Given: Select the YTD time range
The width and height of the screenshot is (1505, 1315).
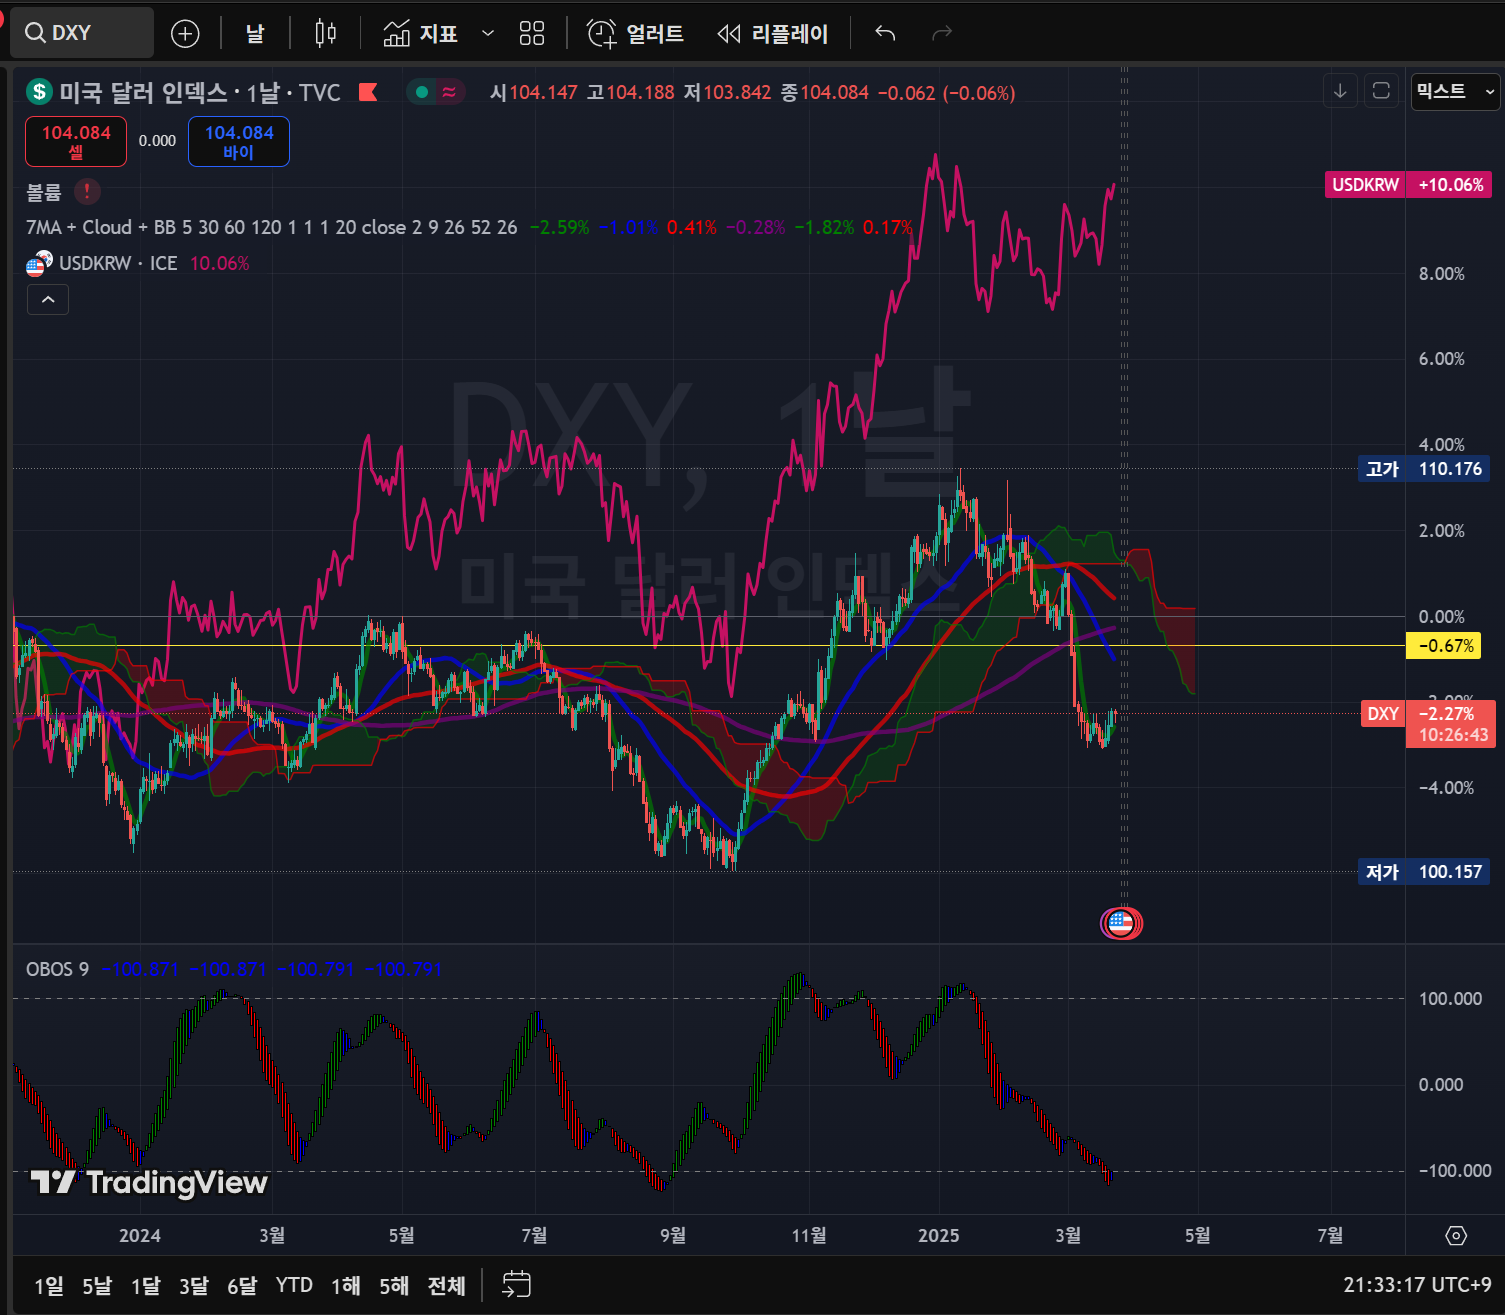Looking at the screenshot, I should tap(294, 1285).
